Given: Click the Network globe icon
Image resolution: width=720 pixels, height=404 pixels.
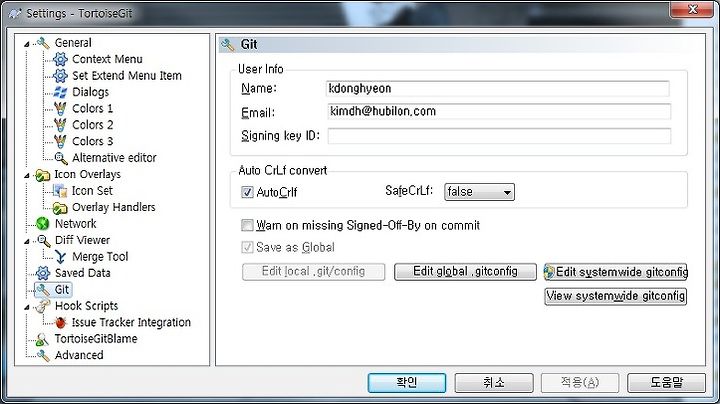Looking at the screenshot, I should coord(43,224).
